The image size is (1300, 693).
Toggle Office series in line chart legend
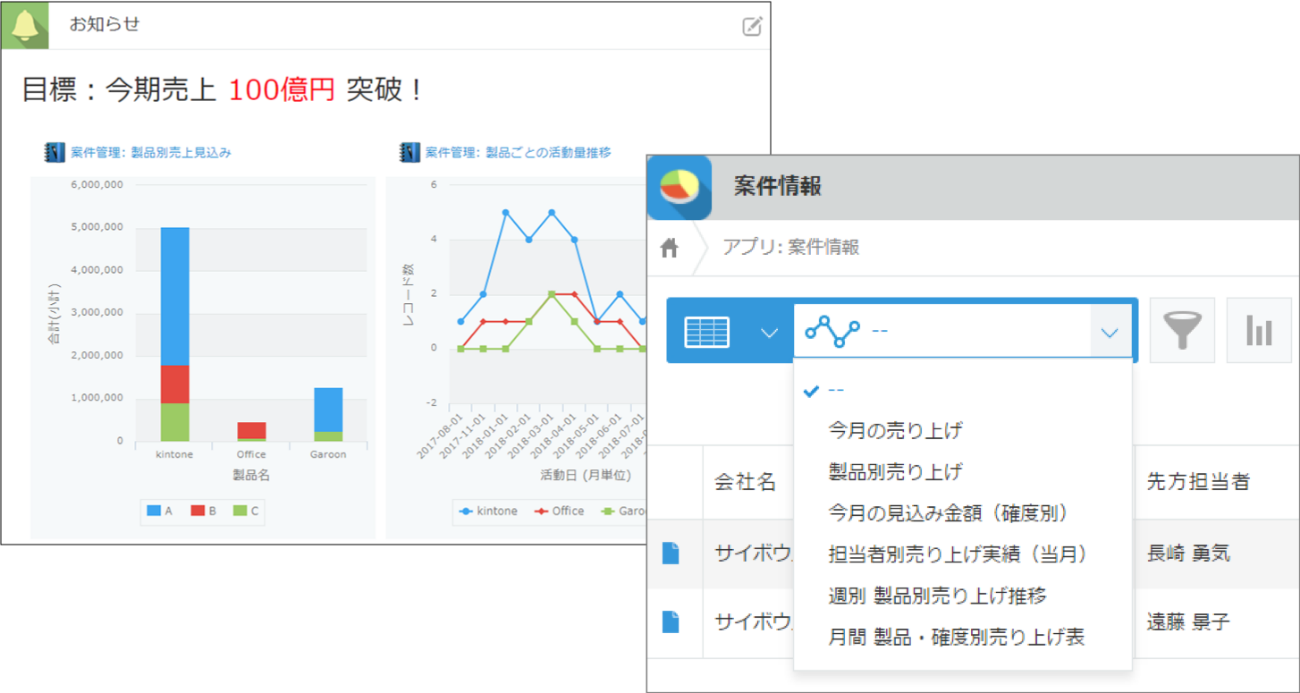pos(559,511)
